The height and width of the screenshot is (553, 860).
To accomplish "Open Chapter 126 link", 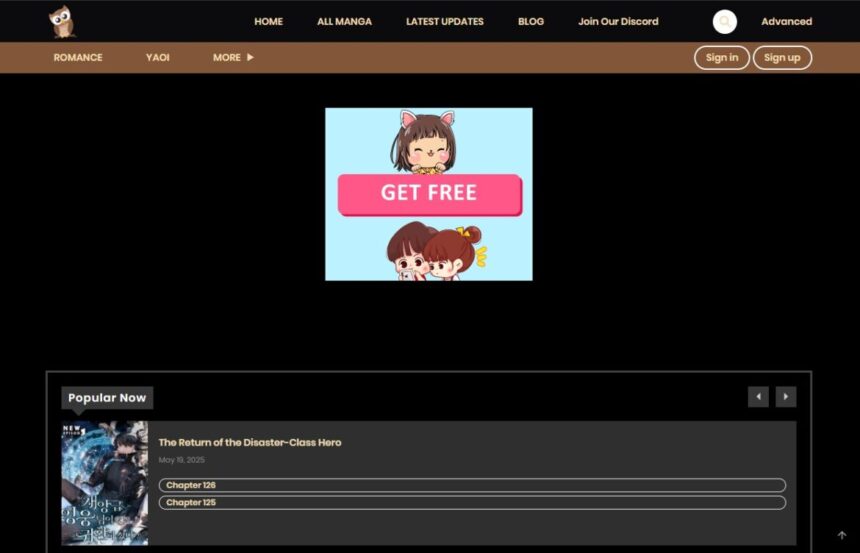I will [472, 485].
